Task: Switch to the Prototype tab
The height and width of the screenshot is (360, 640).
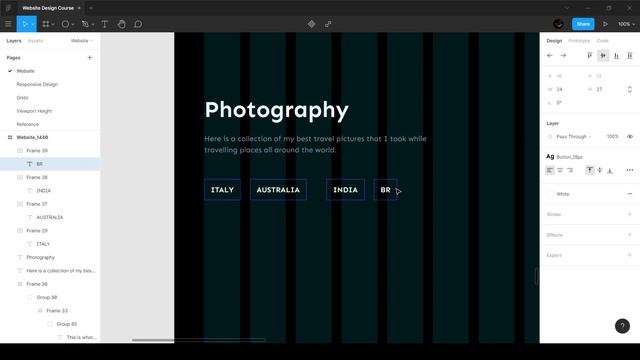Action: coord(579,41)
